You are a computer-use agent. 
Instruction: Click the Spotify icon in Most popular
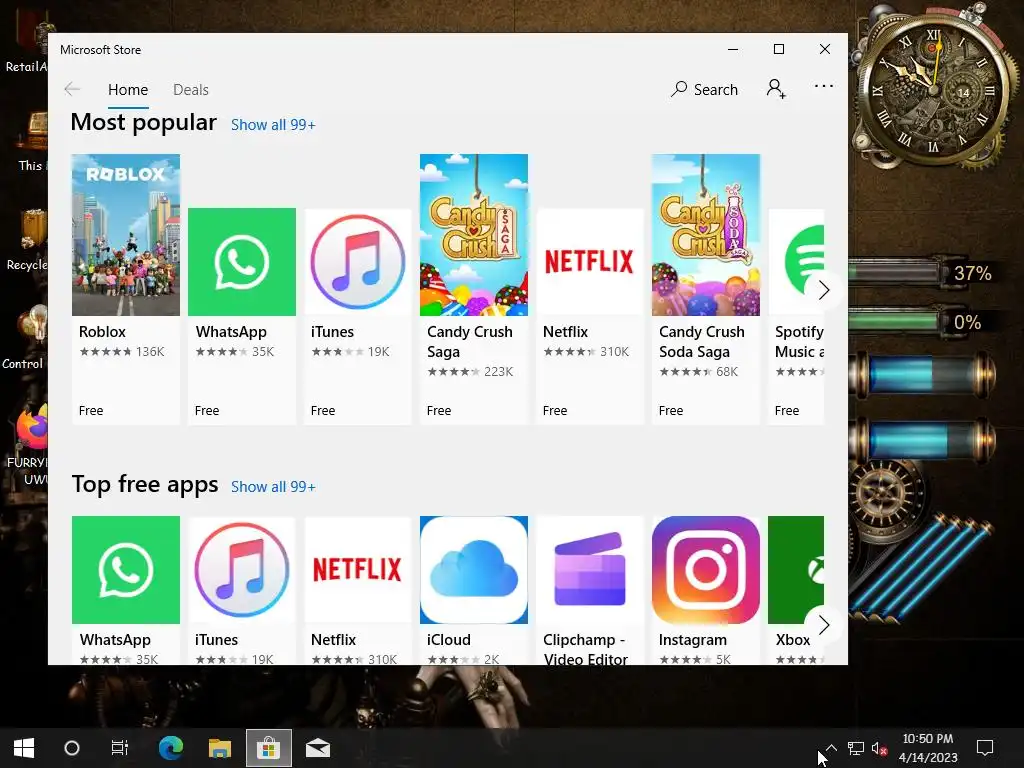[796, 262]
